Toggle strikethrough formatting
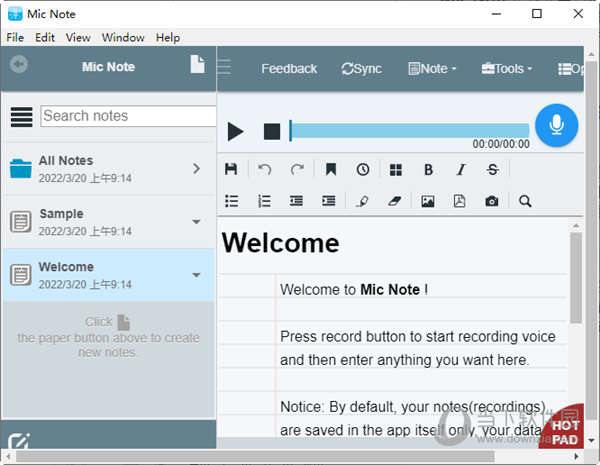Viewport: 600px width, 465px height. (x=493, y=170)
